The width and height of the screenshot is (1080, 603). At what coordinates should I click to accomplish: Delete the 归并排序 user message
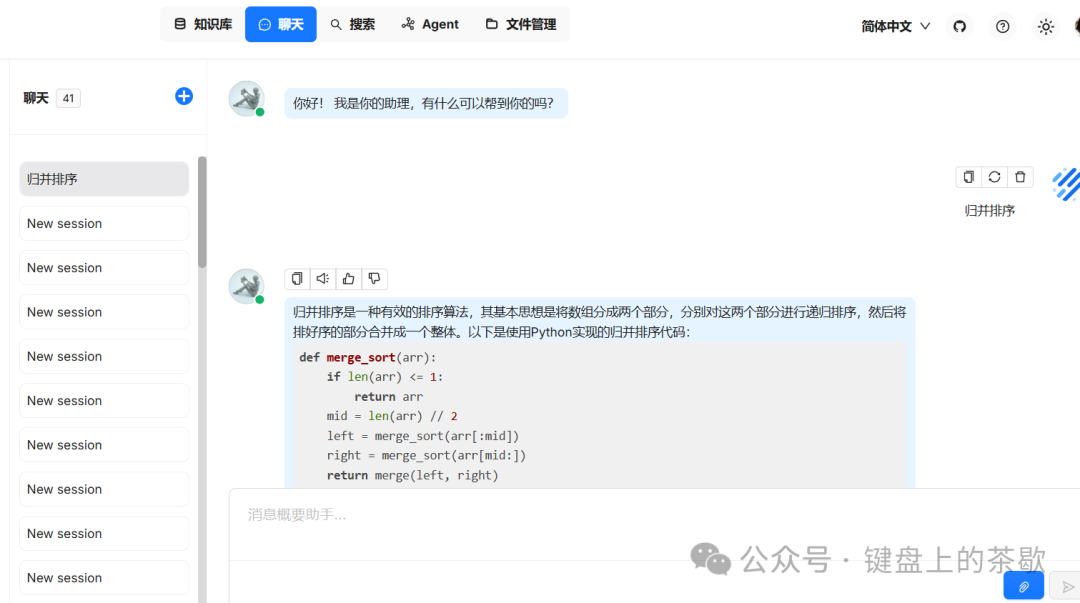tap(1020, 177)
